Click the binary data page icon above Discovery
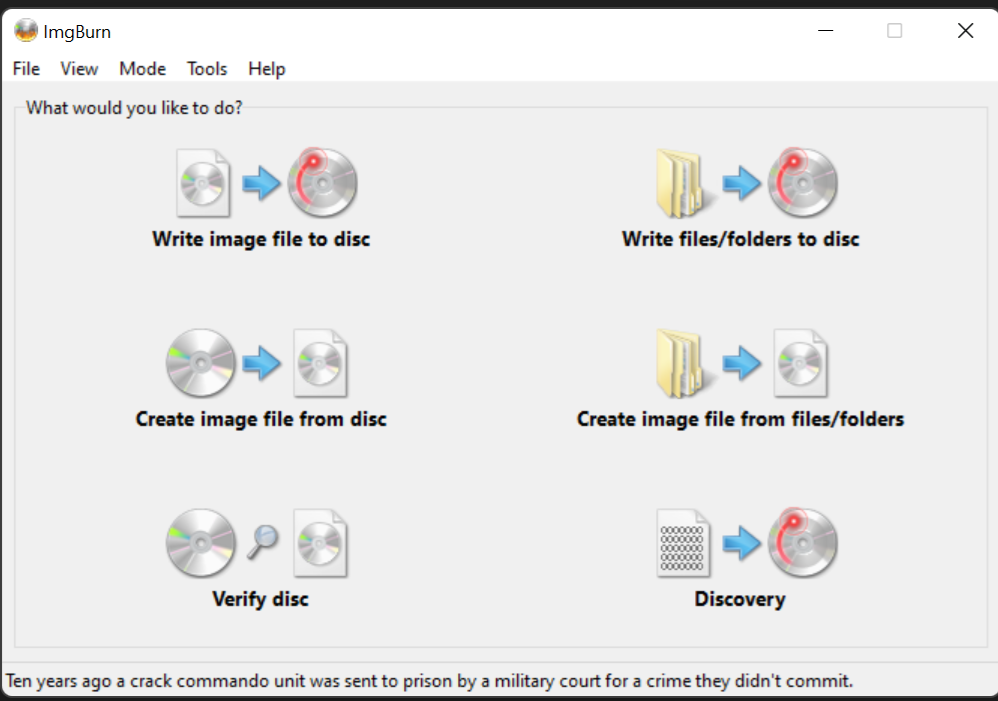998x701 pixels. (x=683, y=542)
